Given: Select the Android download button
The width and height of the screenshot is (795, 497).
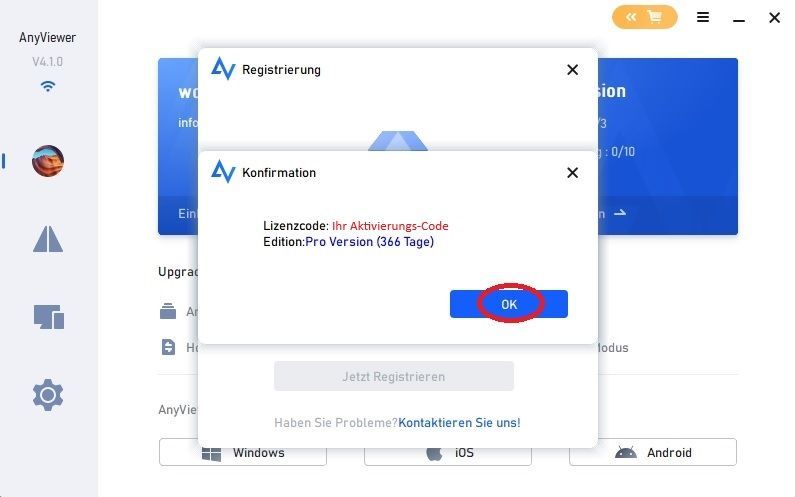Looking at the screenshot, I should click(x=653, y=452).
